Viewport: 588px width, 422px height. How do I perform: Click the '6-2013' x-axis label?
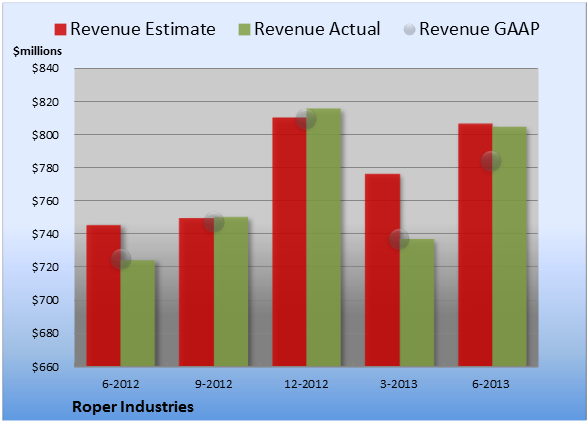point(491,384)
